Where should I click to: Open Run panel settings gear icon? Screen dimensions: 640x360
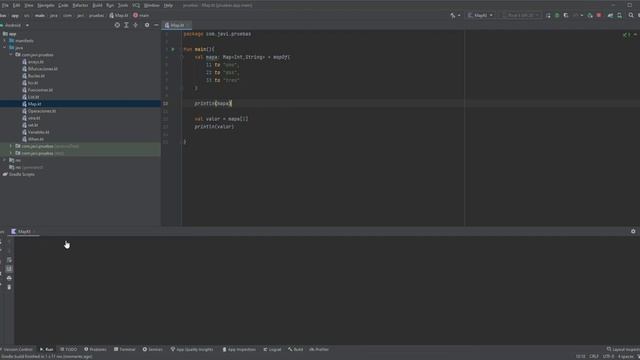[x=633, y=231]
